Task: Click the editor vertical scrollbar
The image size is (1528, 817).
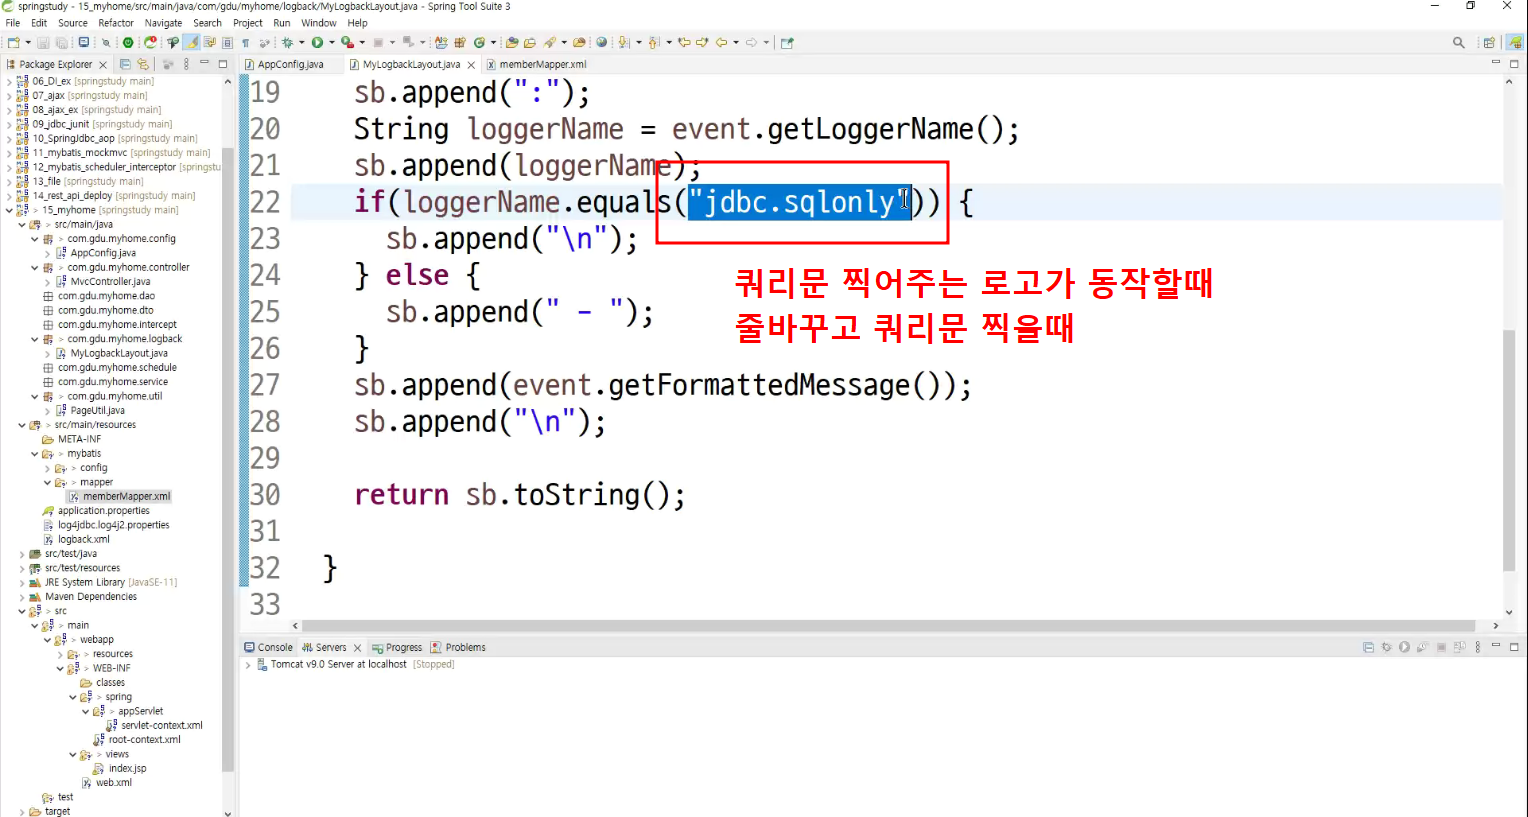Action: (1509, 450)
